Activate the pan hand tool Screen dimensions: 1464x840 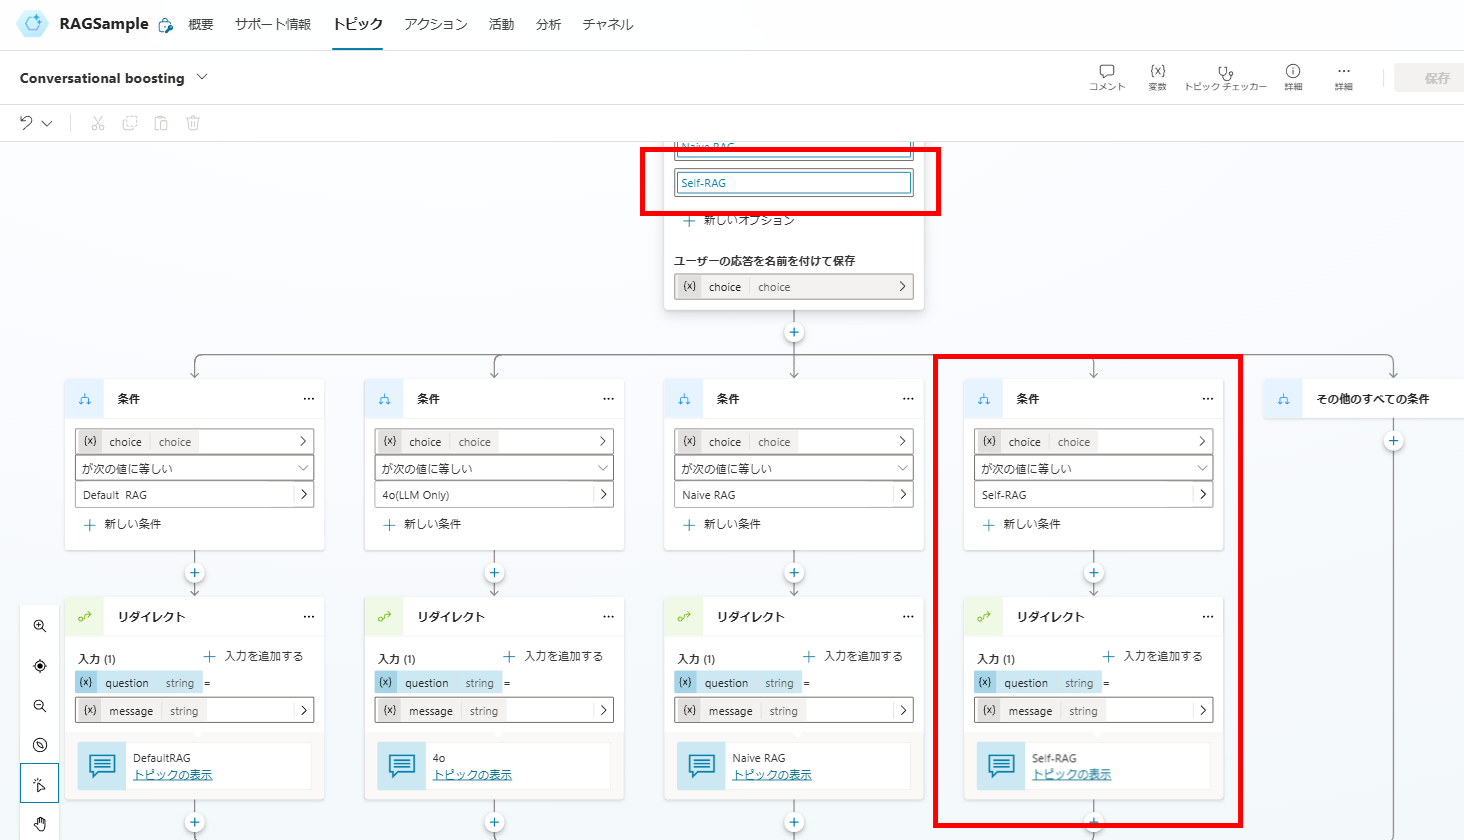(40, 822)
